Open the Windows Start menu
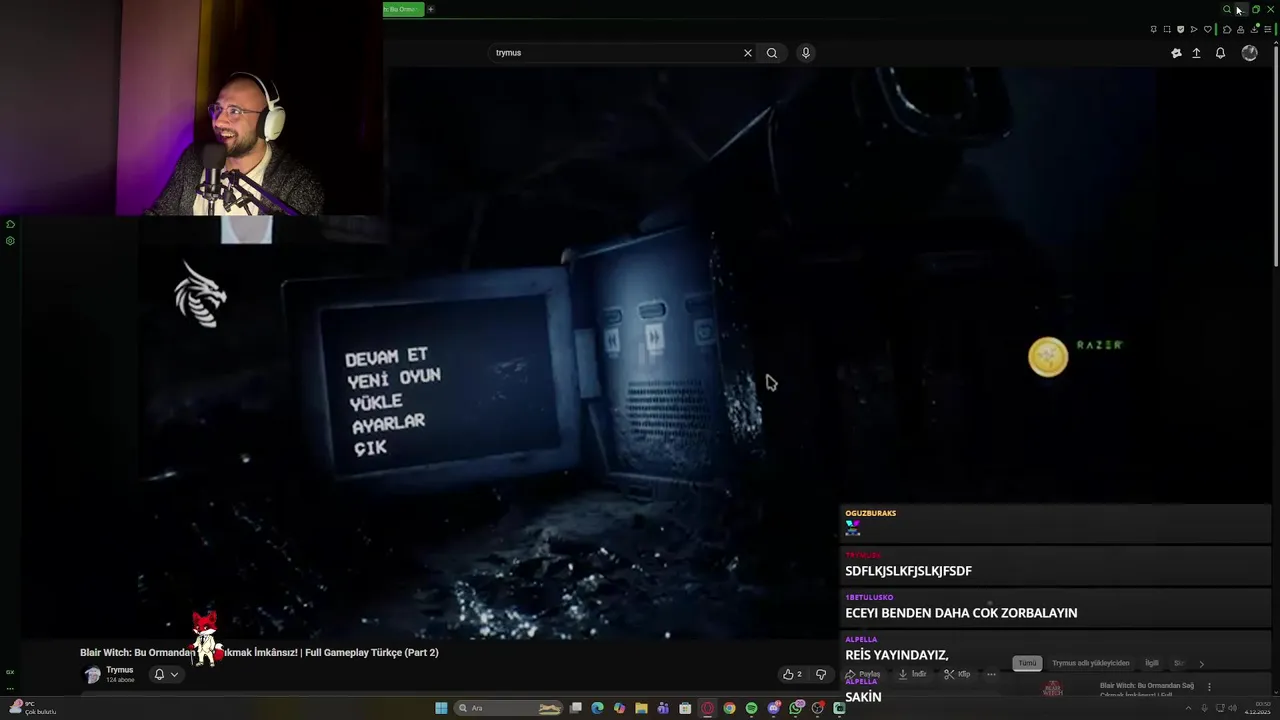This screenshot has width=1280, height=720. (x=441, y=708)
